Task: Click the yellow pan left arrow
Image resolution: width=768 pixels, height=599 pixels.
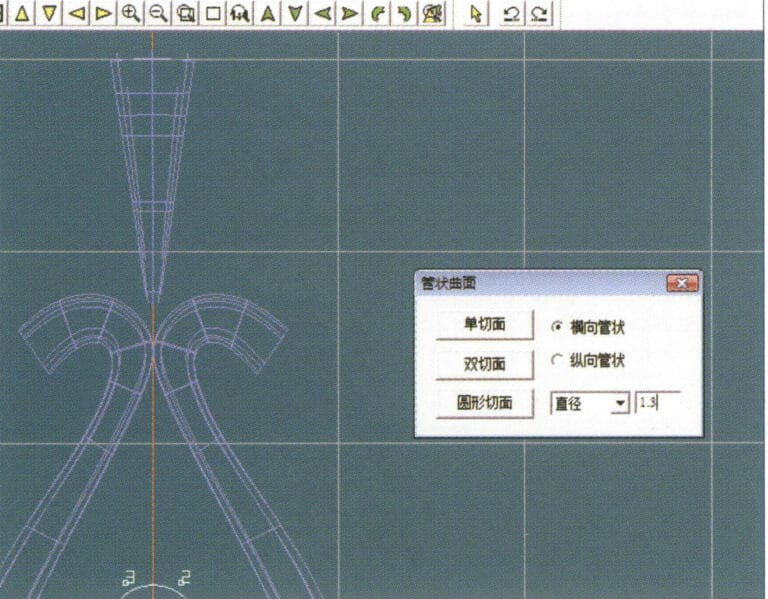Action: [x=76, y=13]
